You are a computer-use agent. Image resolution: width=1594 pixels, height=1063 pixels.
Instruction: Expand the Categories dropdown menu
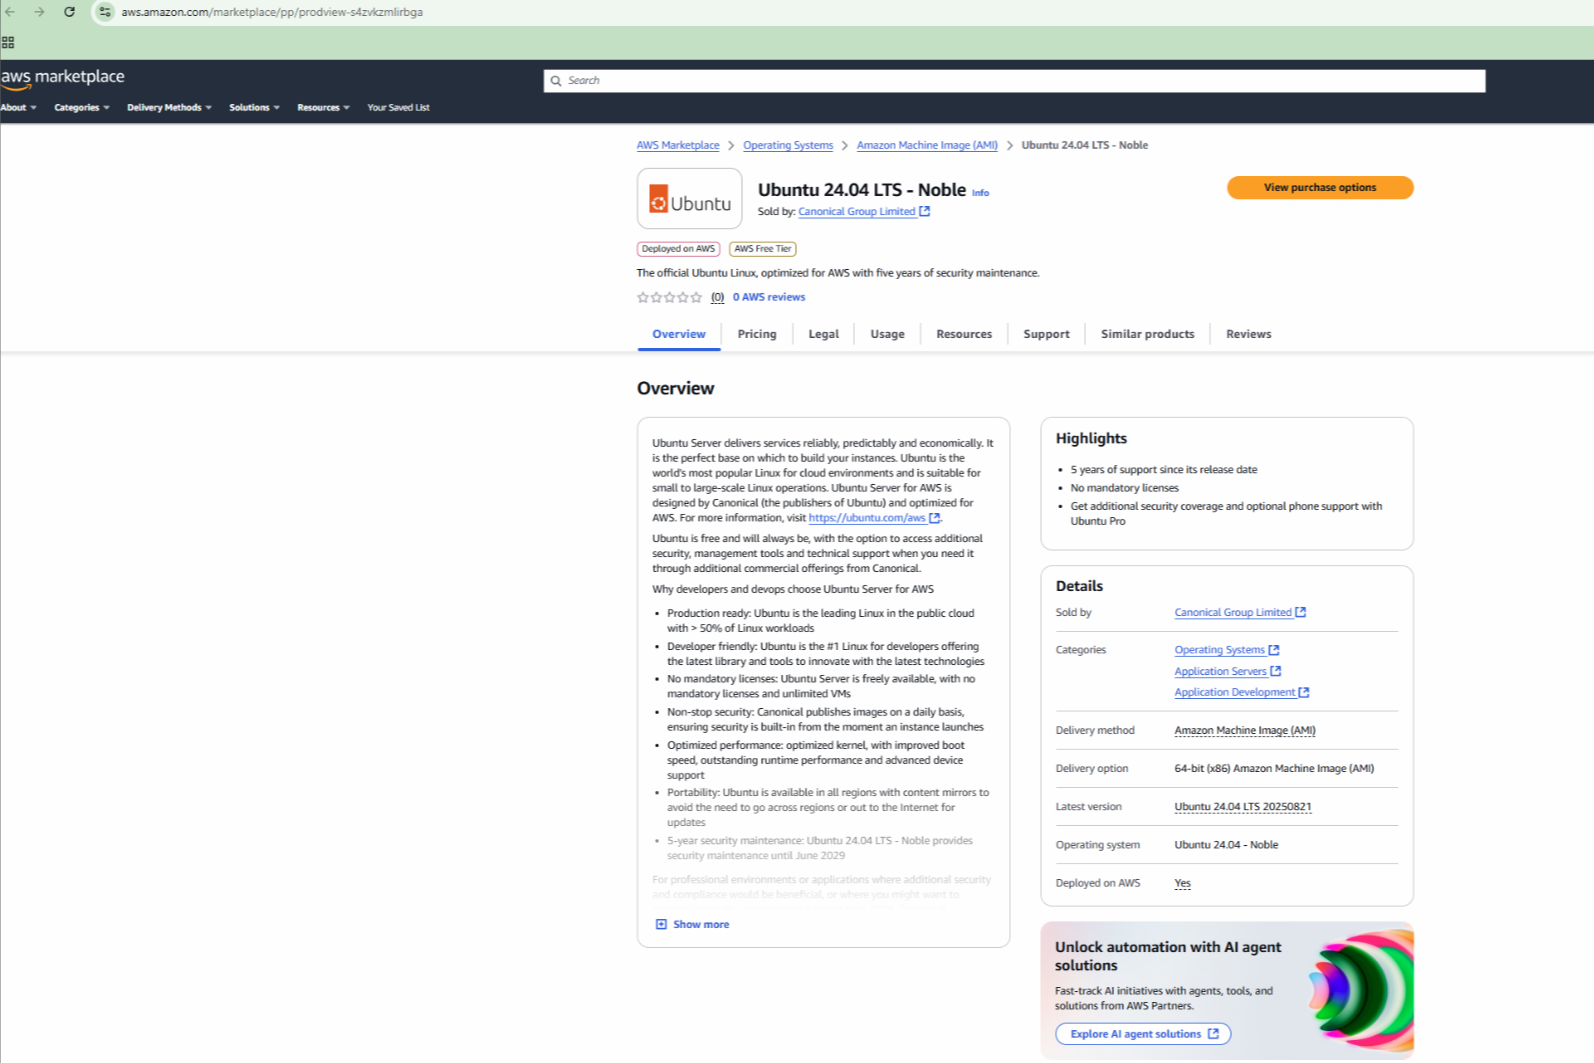tap(81, 108)
